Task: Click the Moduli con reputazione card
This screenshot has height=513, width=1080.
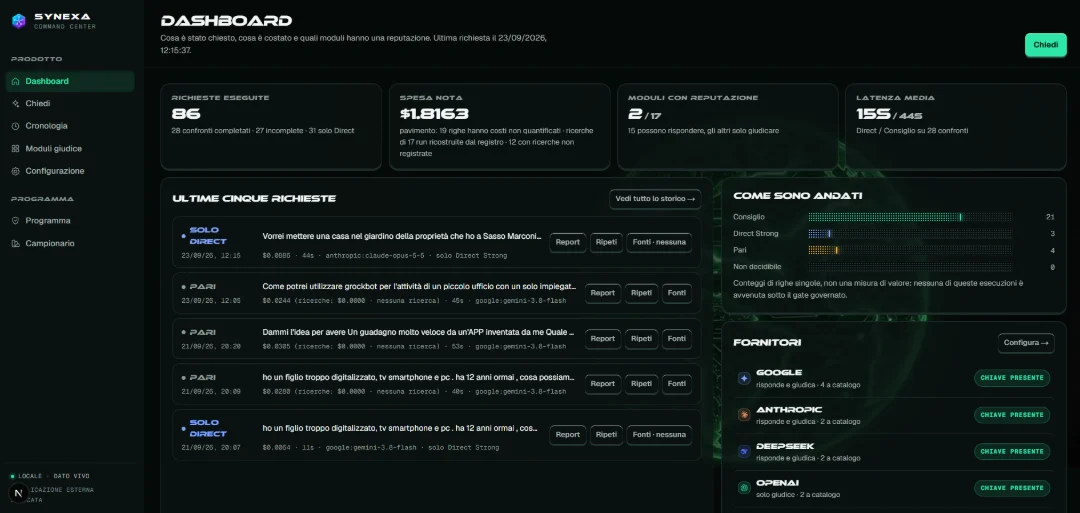Action: point(727,127)
